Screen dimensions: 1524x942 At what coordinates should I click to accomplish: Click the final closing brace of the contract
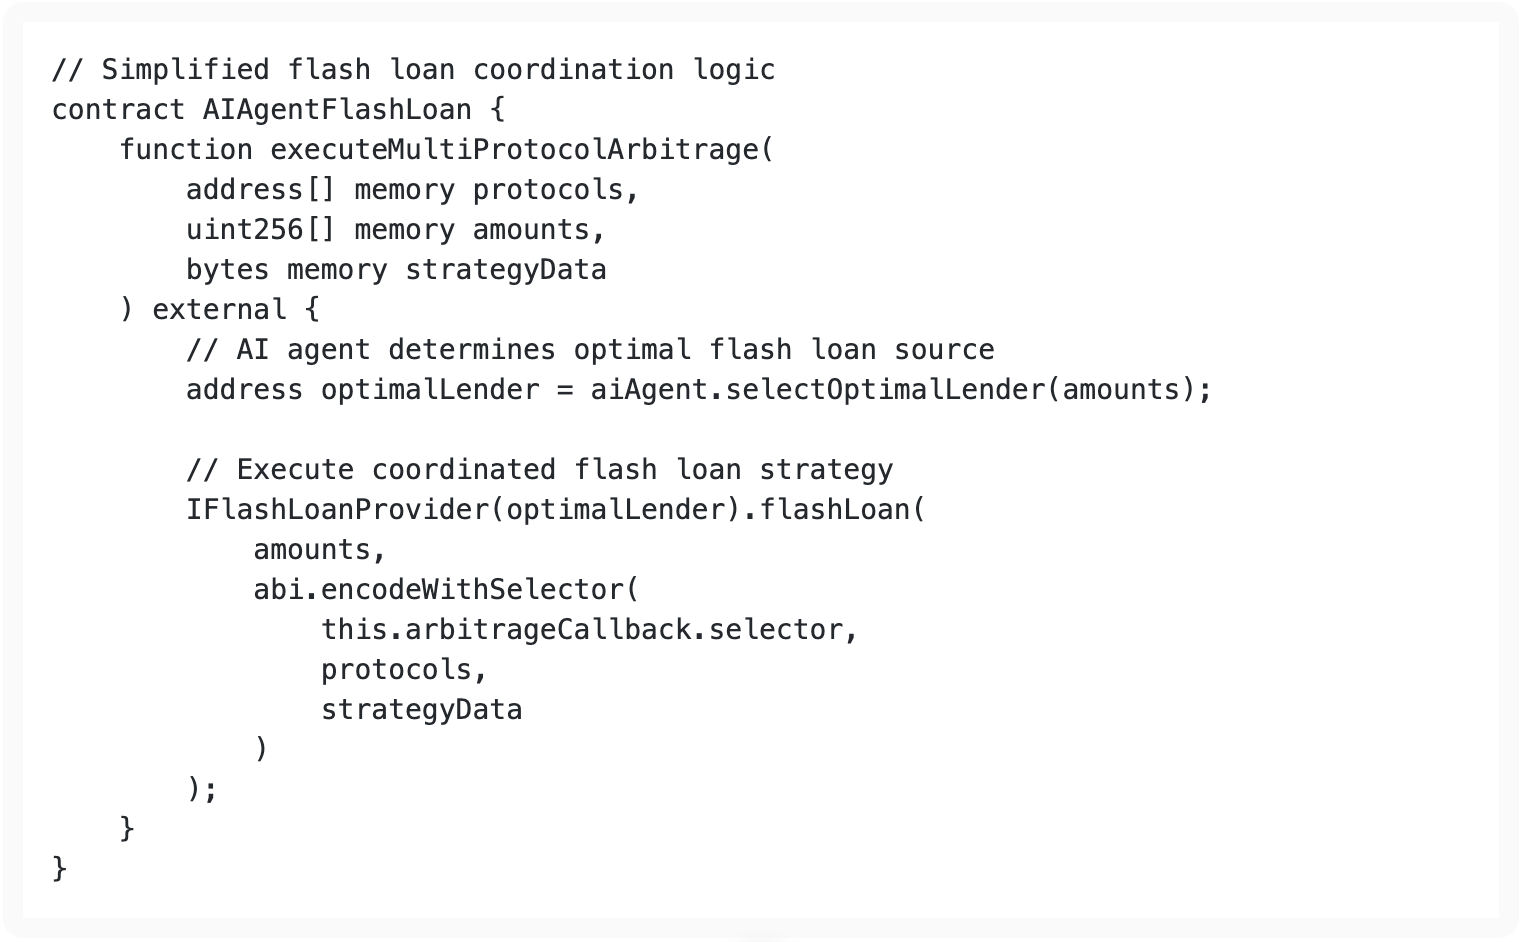click(x=60, y=868)
